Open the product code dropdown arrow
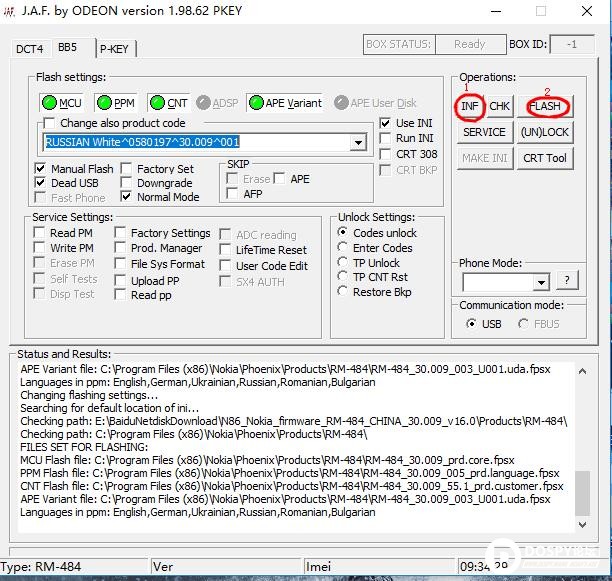This screenshot has height=581, width=612. coord(358,142)
